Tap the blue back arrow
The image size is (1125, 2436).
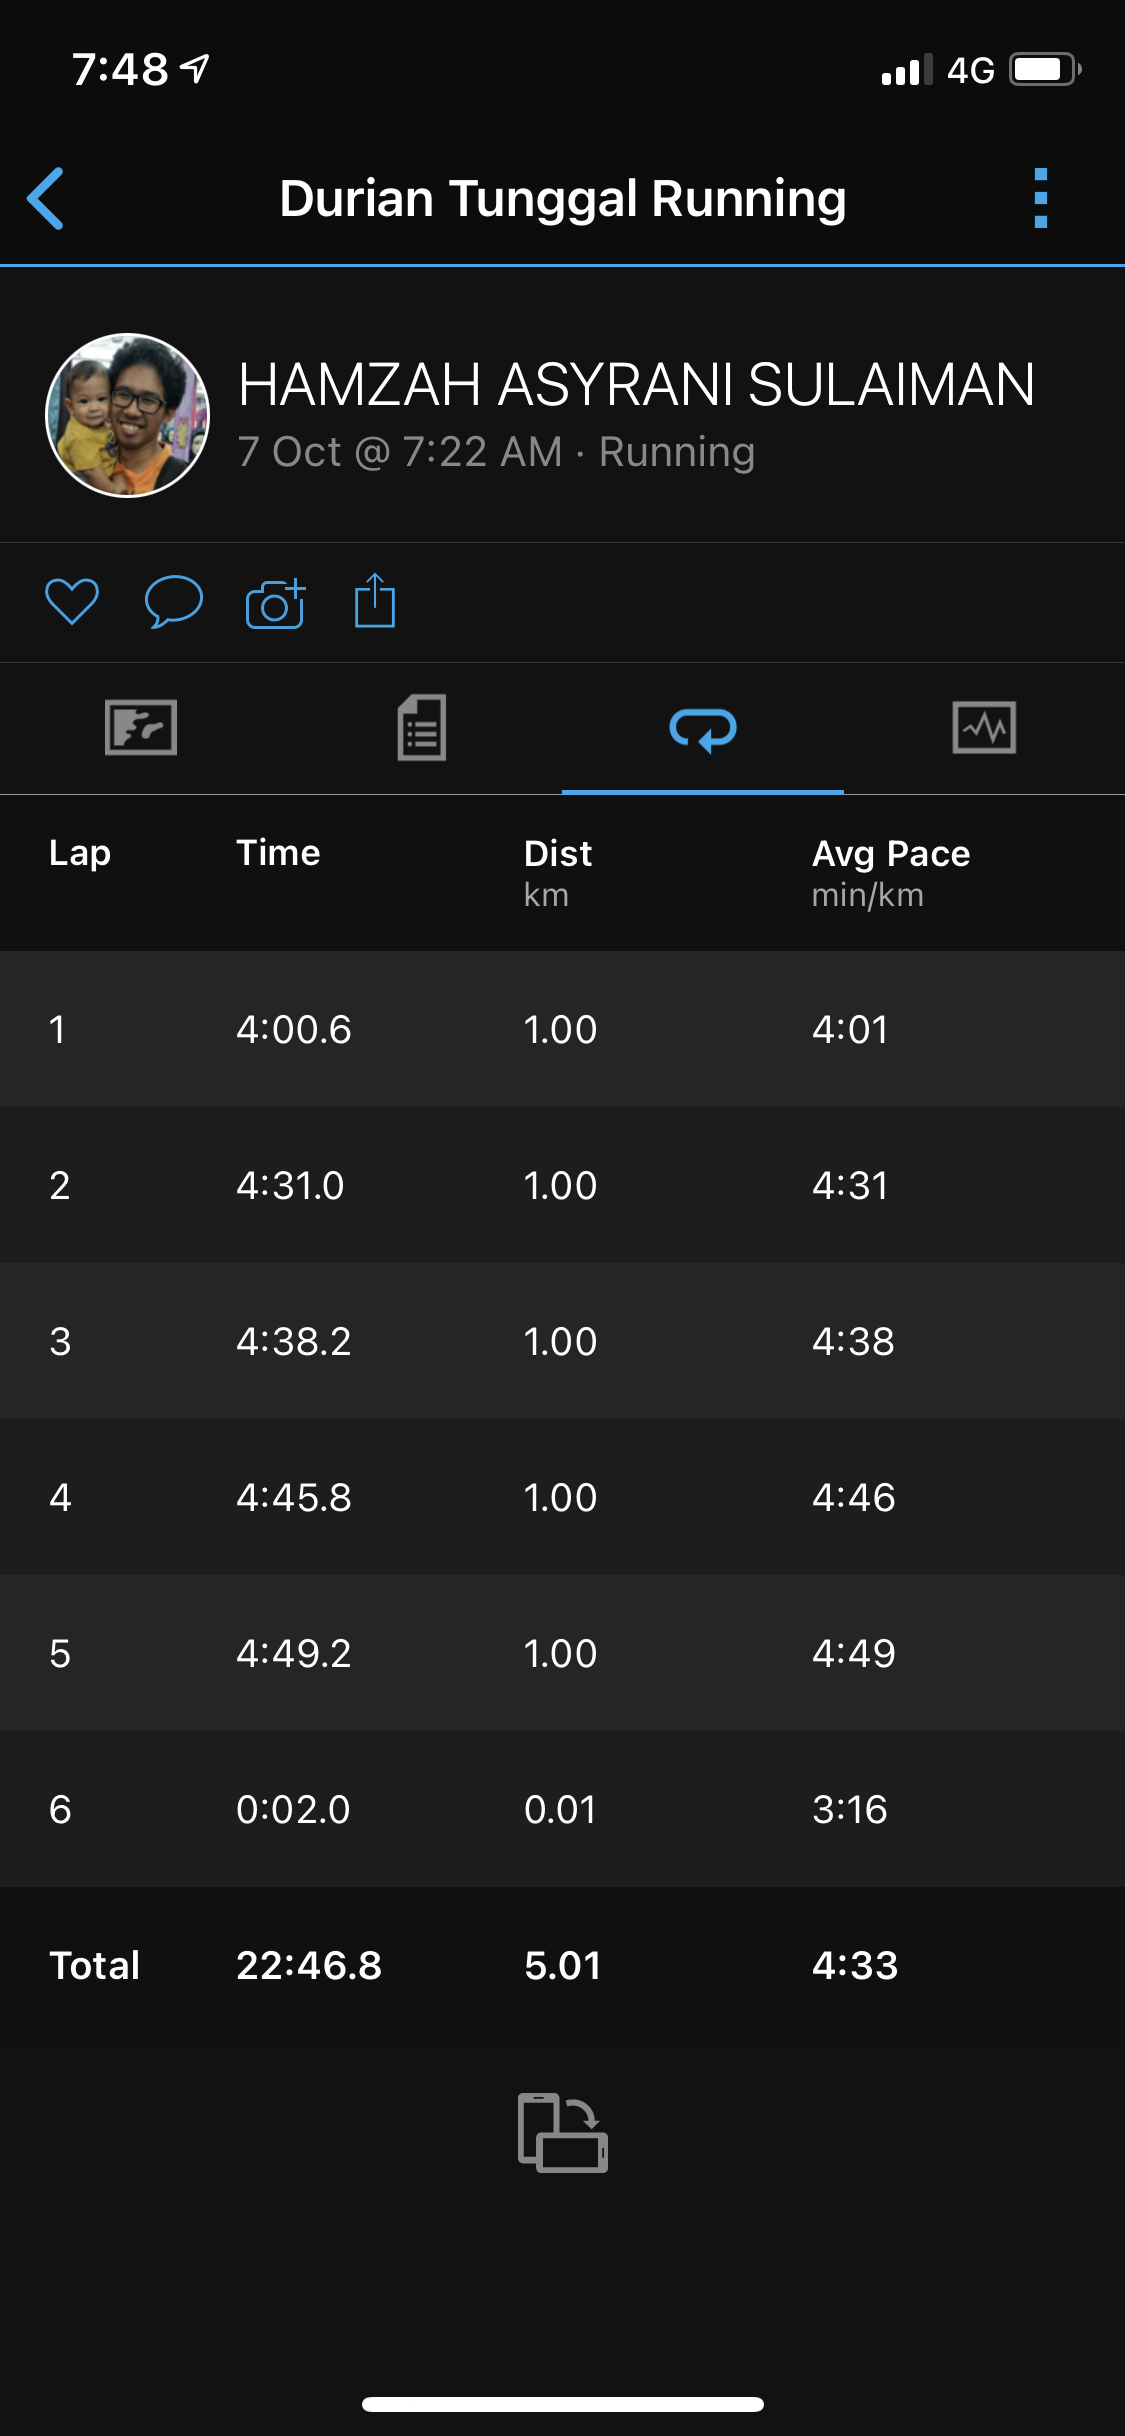(x=46, y=198)
